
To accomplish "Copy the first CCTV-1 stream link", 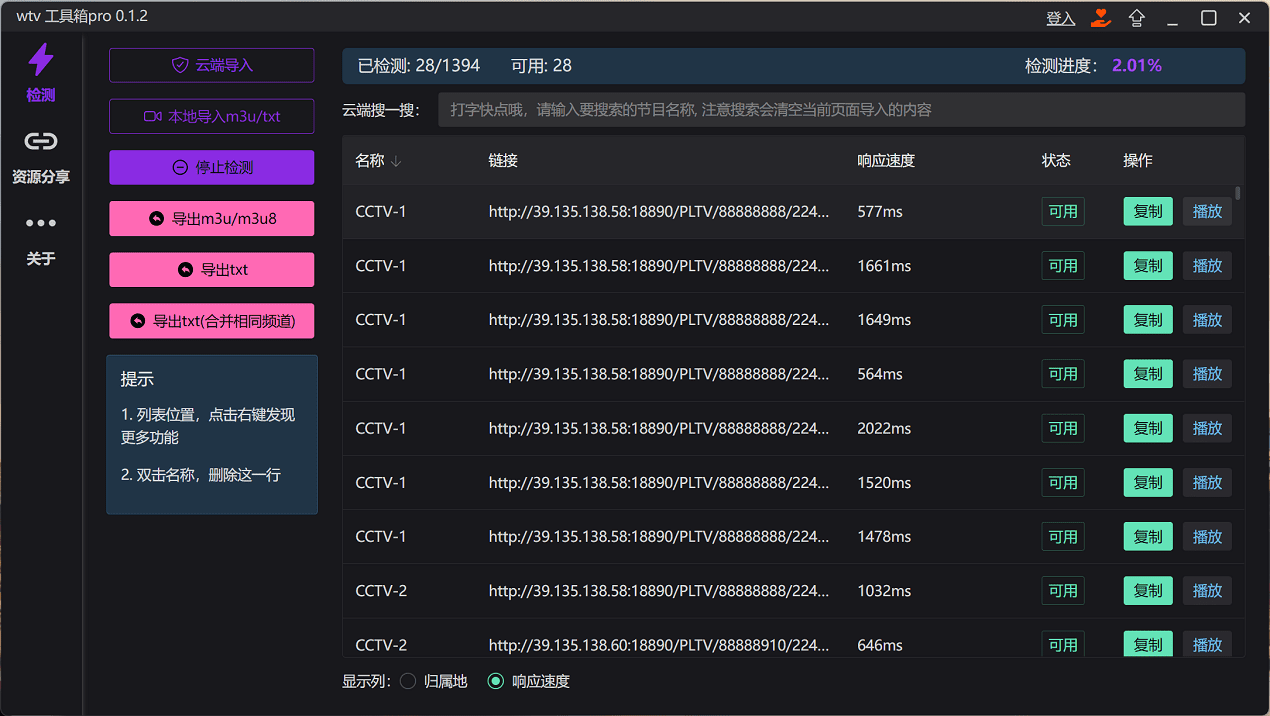I will [x=1147, y=211].
